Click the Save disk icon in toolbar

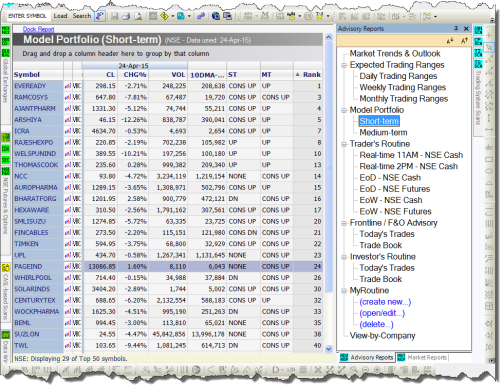(x=115, y=16)
